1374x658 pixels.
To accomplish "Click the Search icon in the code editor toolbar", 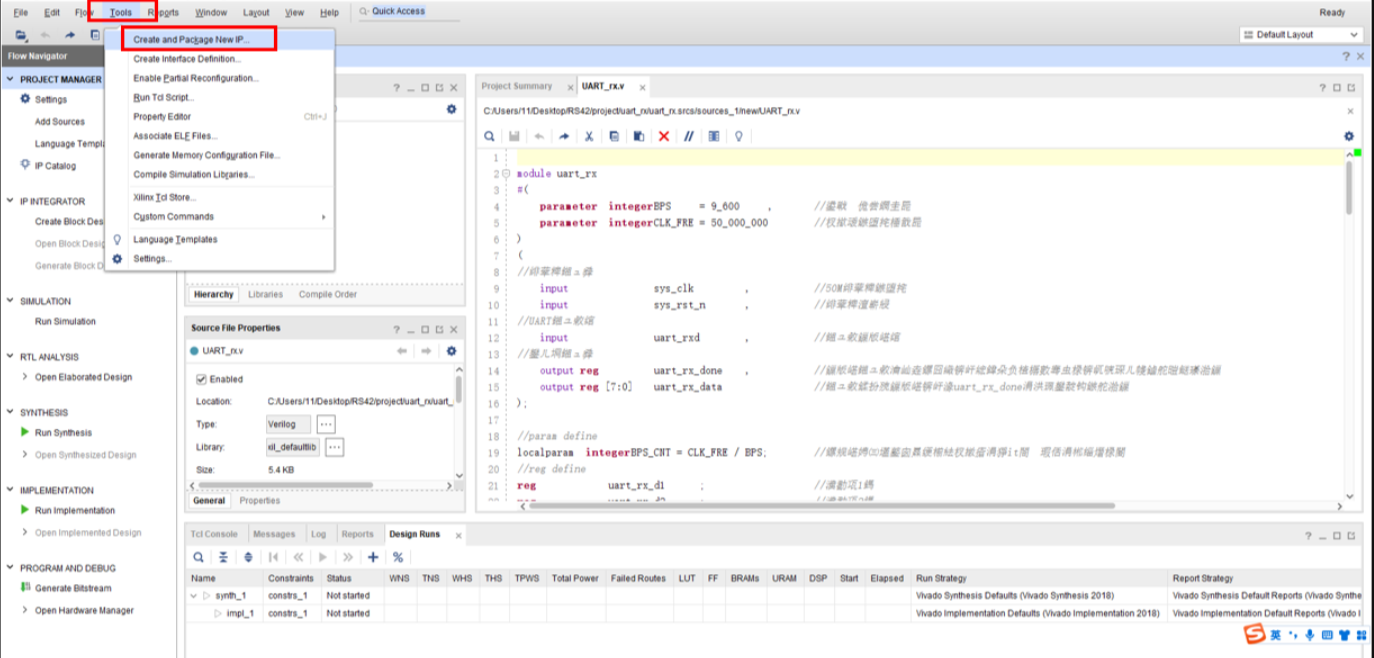I will [489, 136].
